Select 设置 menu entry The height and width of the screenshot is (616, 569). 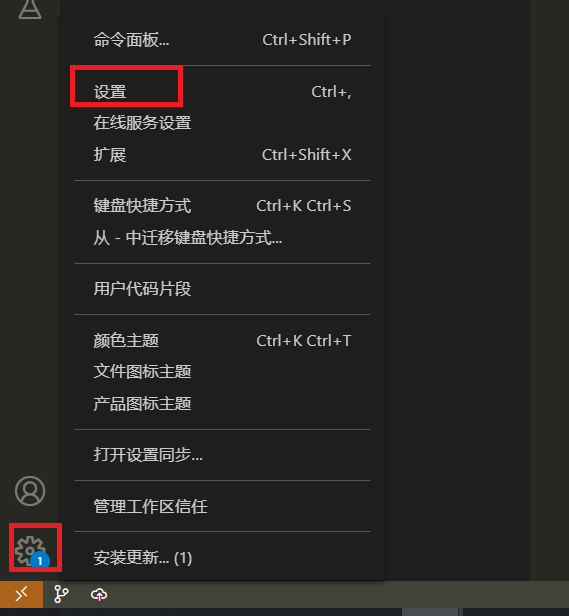click(222, 92)
